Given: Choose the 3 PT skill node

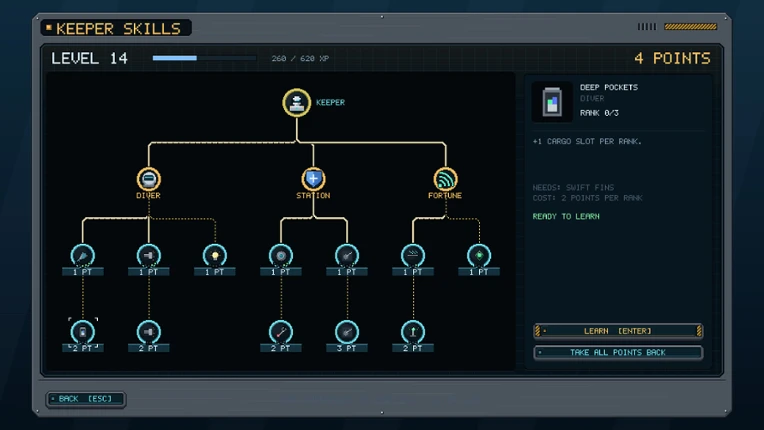Looking at the screenshot, I should [x=347, y=332].
